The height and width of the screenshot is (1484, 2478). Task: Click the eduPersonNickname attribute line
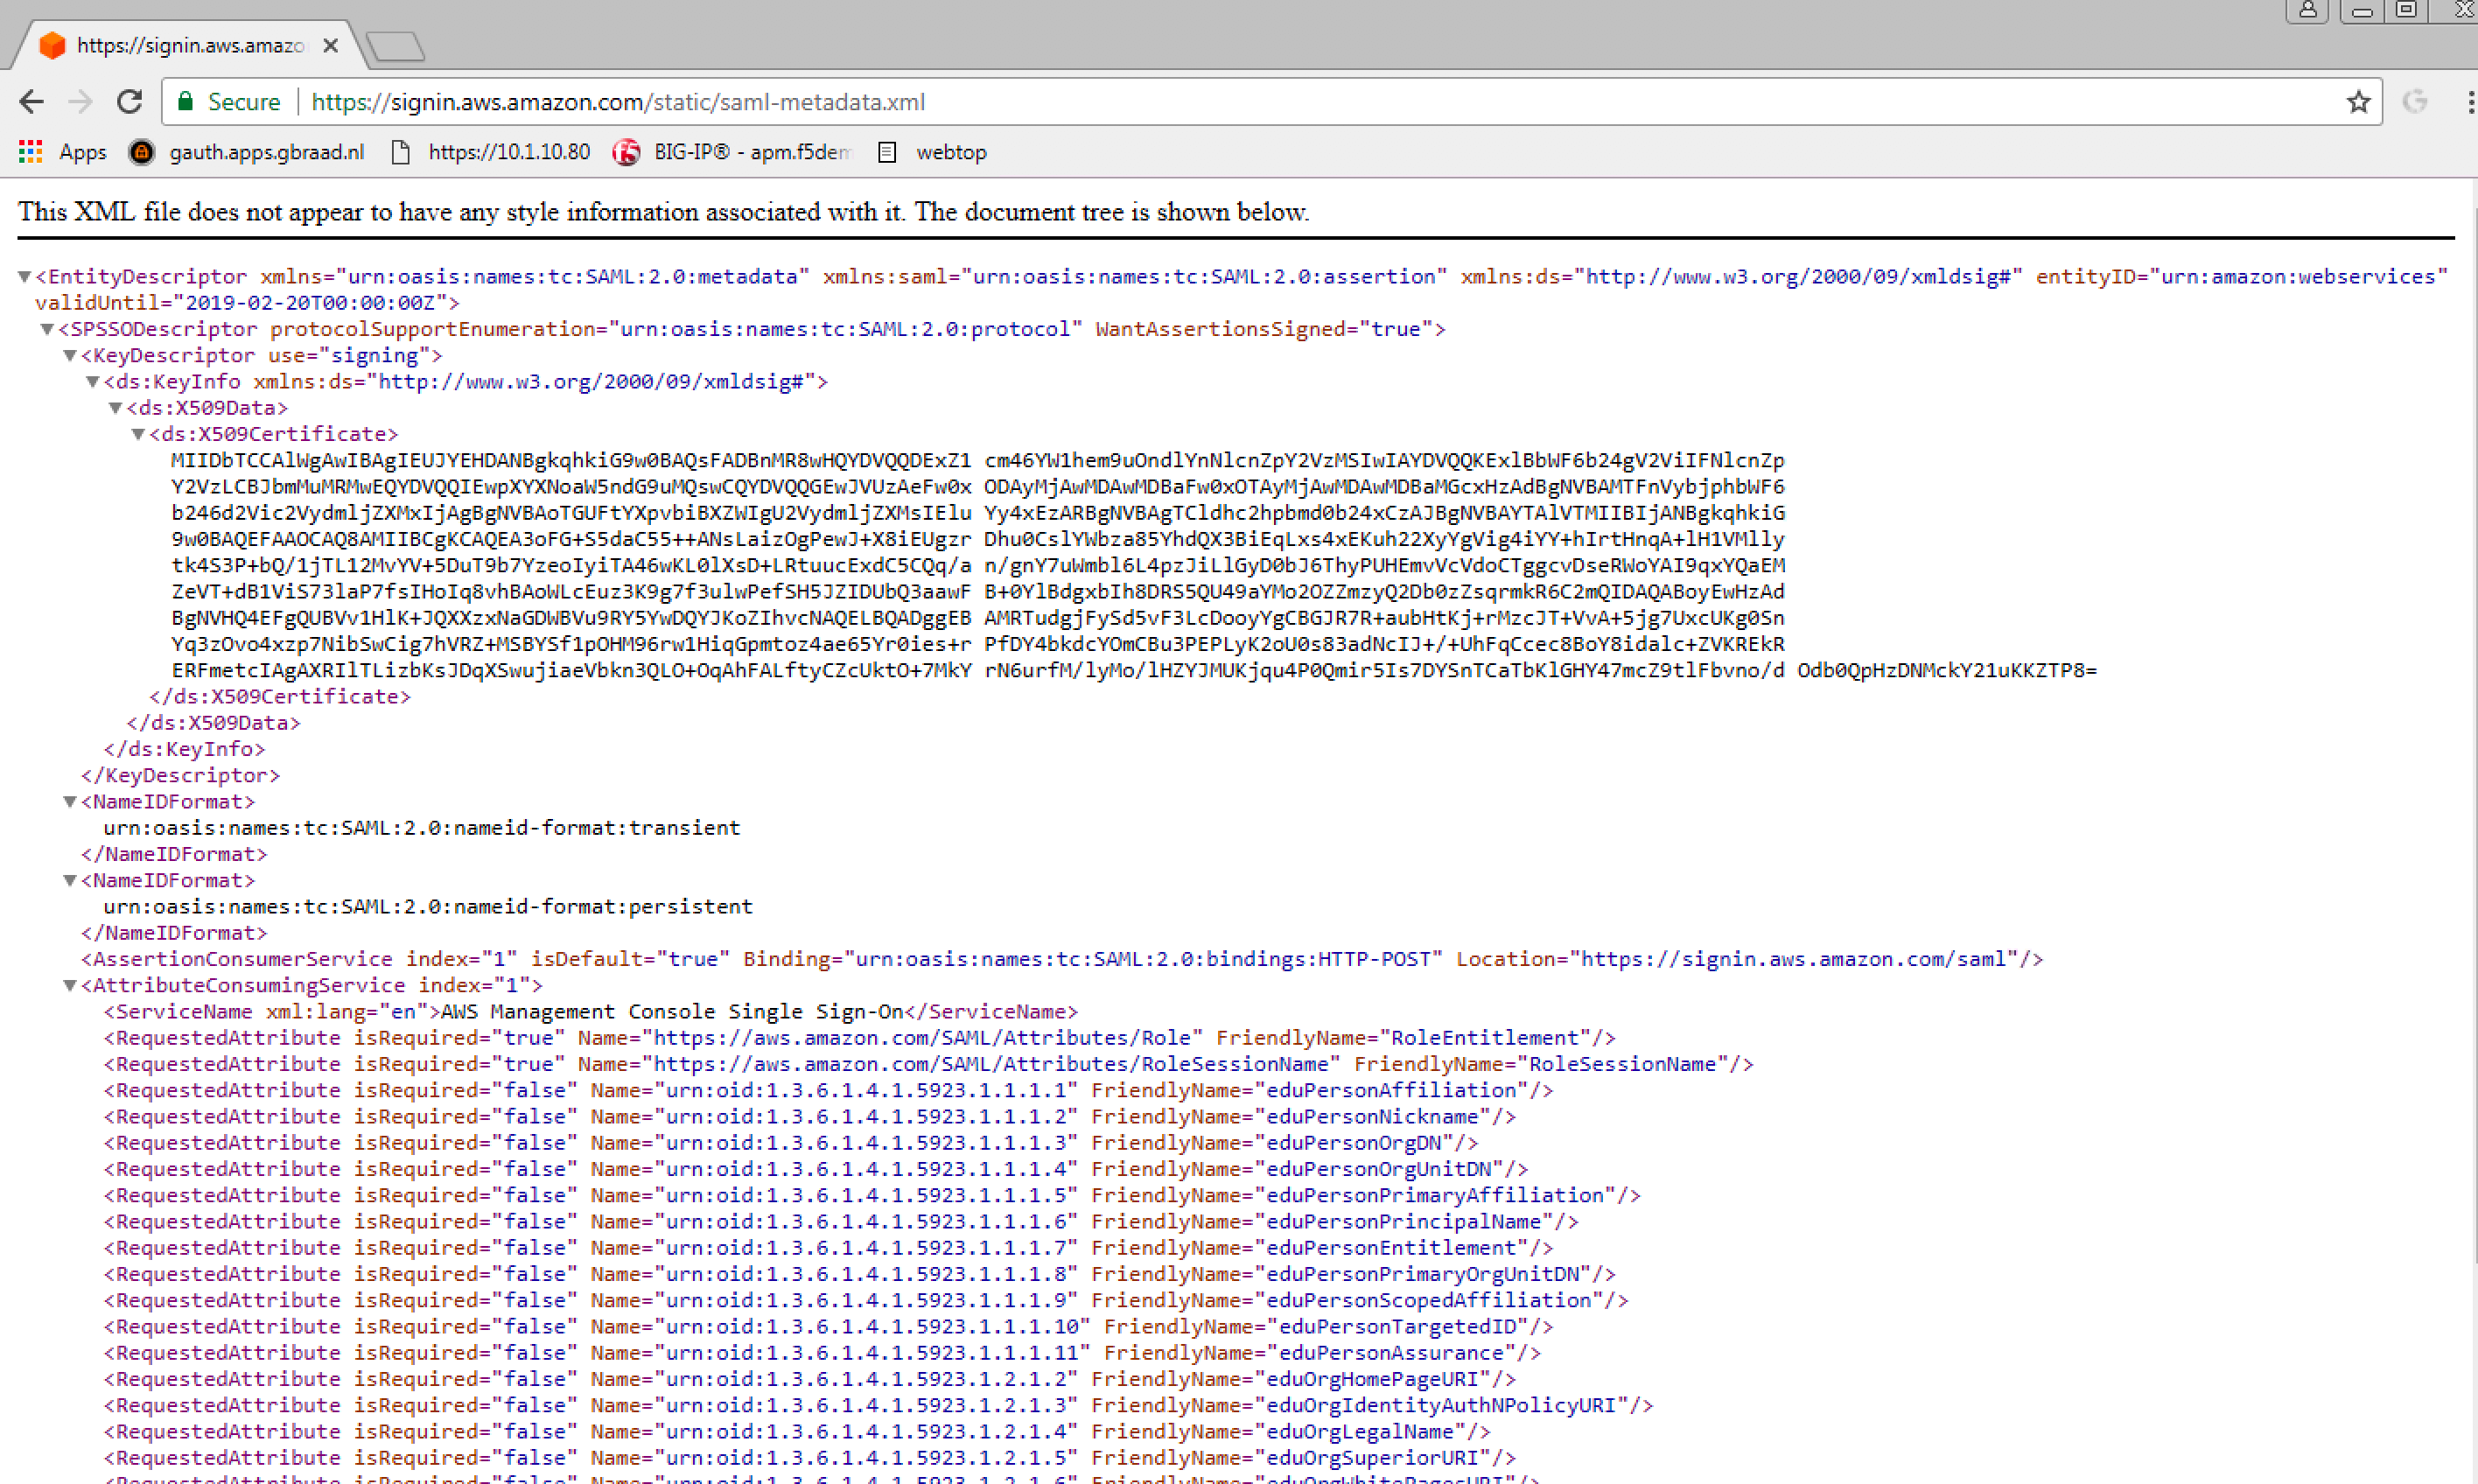pyautogui.click(x=810, y=1117)
